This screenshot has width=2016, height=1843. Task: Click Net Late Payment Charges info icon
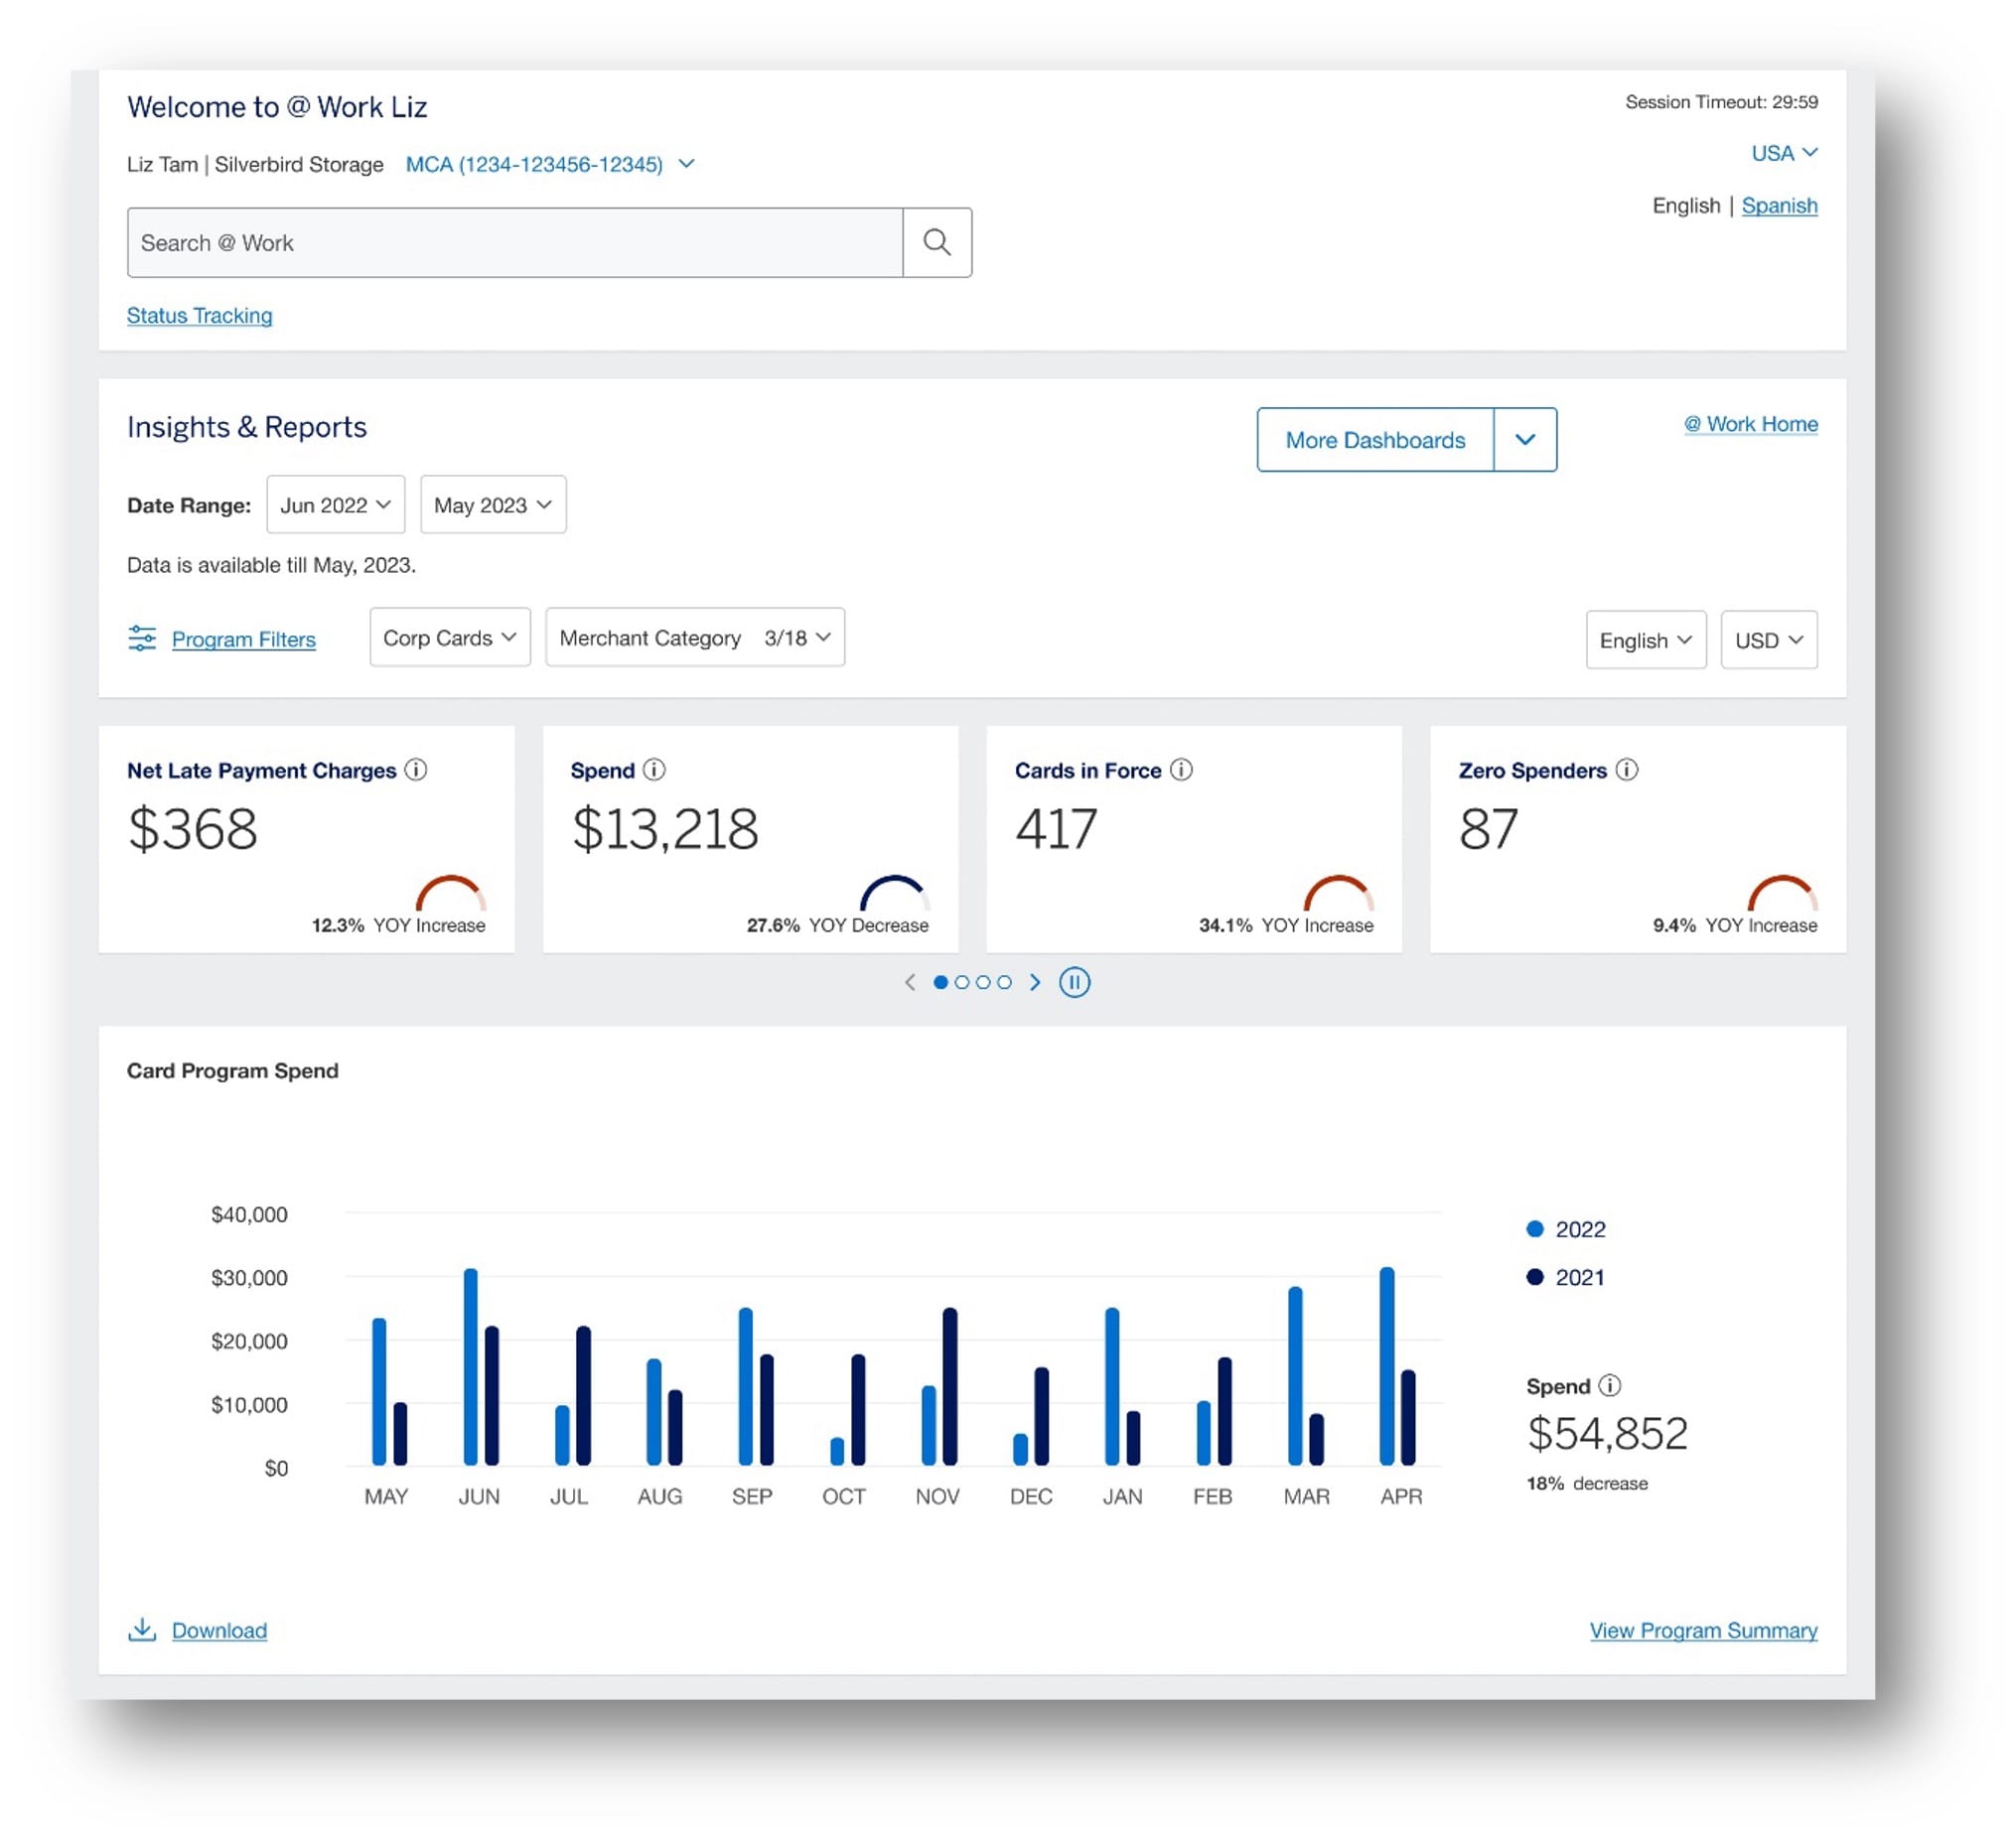click(415, 769)
